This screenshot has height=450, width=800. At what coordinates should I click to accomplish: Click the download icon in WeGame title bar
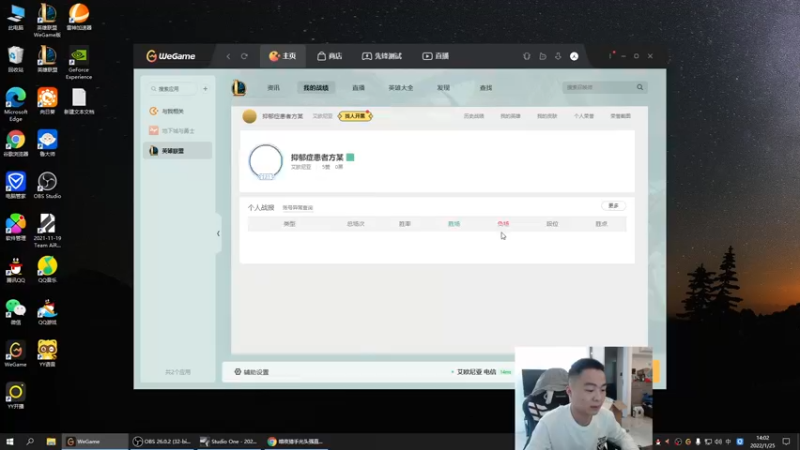[x=558, y=56]
